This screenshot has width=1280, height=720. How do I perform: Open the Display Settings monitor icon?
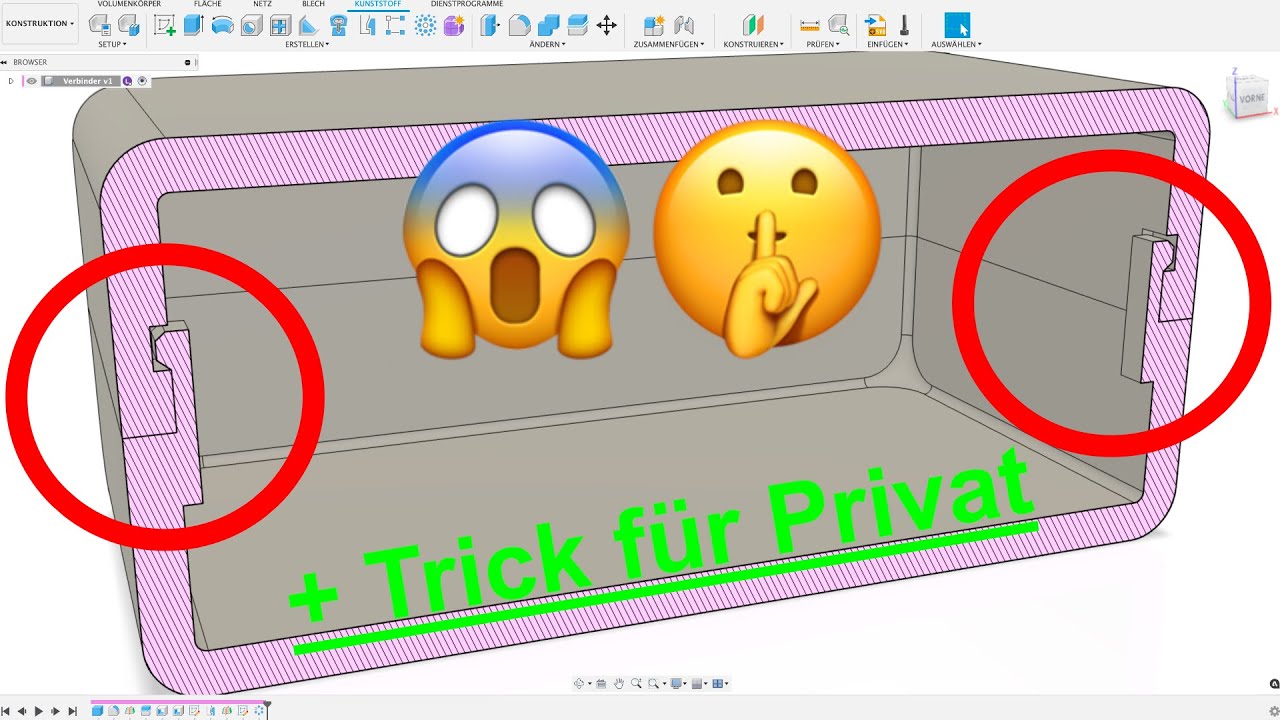[x=677, y=684]
